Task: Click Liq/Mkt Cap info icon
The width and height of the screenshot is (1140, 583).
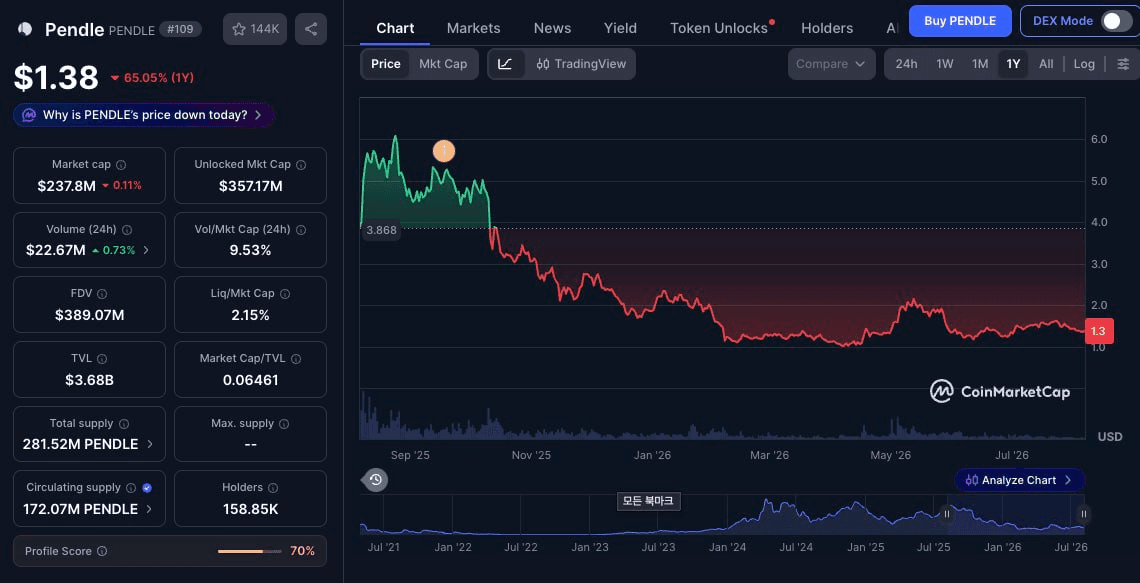Action: click(x=285, y=294)
